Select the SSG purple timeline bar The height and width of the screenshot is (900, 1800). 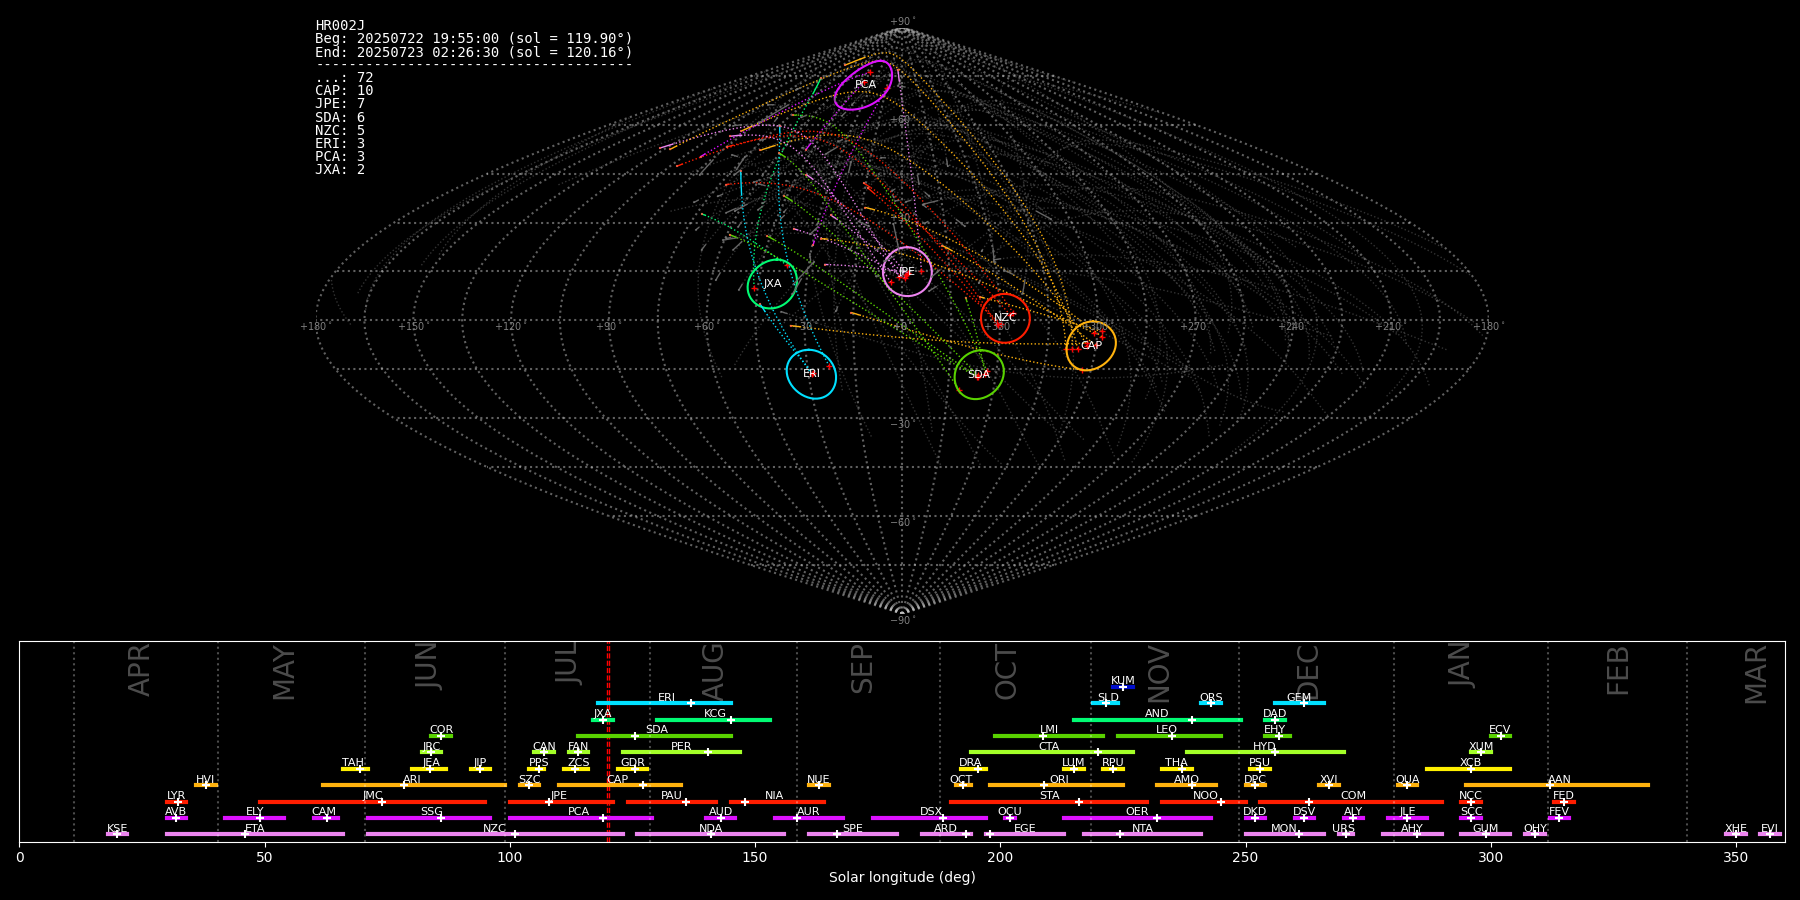point(429,818)
